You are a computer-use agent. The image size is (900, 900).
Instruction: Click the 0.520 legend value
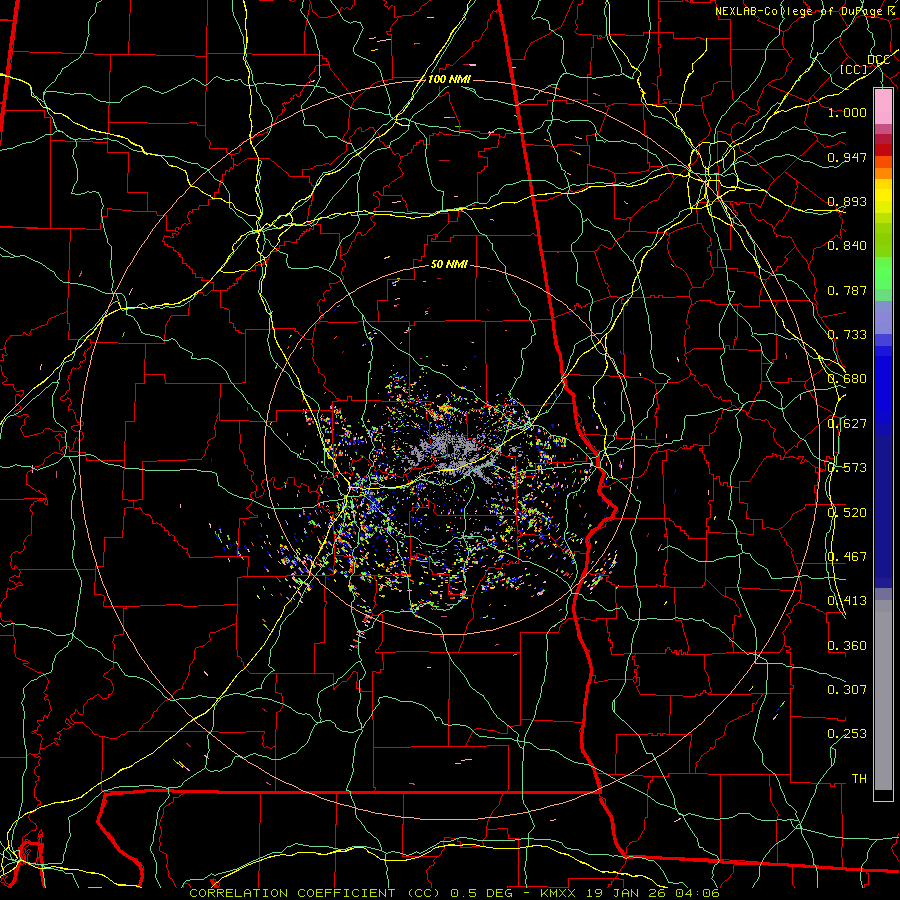(x=847, y=513)
